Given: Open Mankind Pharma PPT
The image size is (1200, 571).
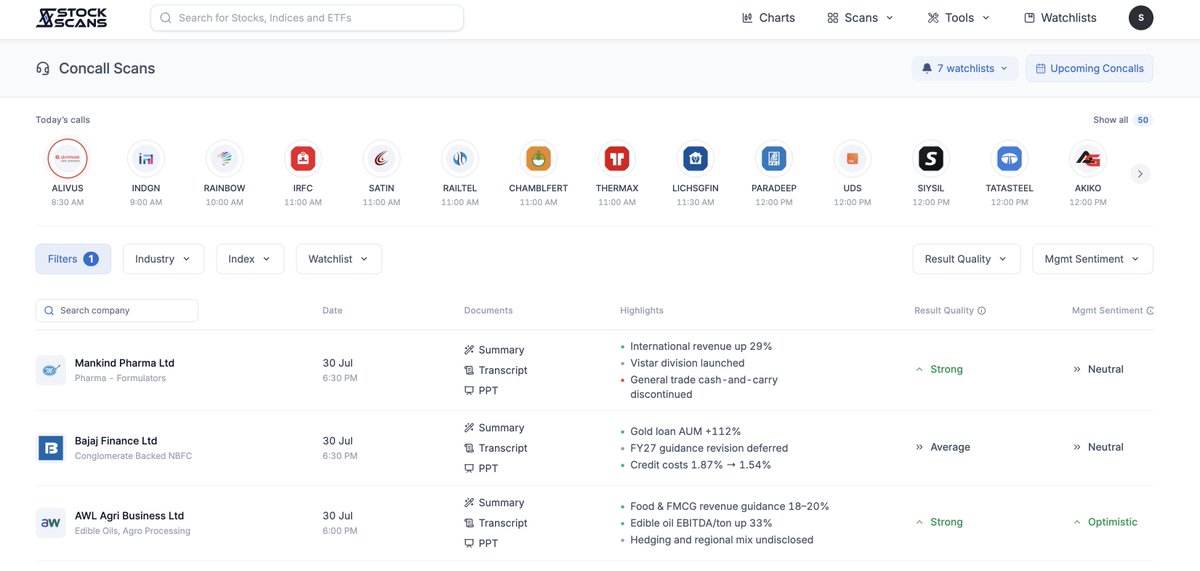Looking at the screenshot, I should pos(481,391).
